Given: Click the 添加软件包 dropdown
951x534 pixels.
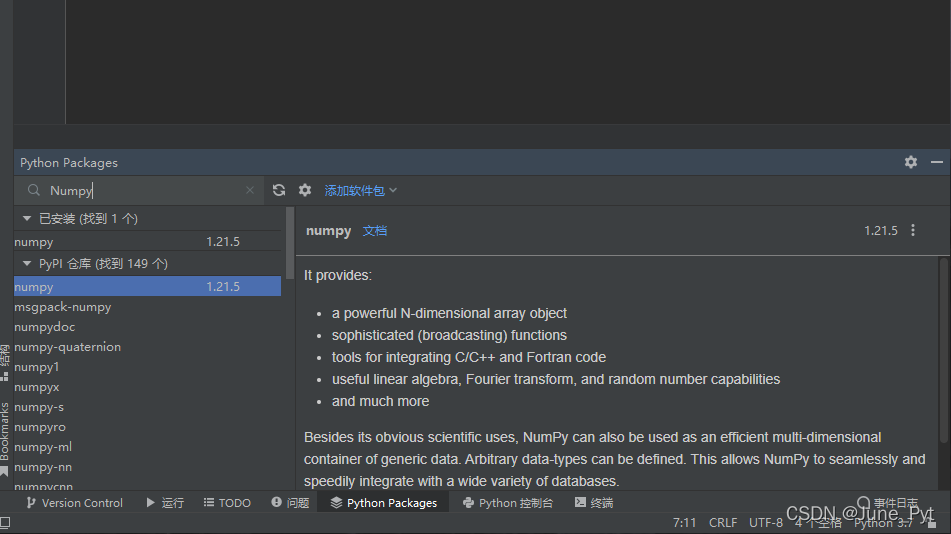Looking at the screenshot, I should pyautogui.click(x=360, y=191).
